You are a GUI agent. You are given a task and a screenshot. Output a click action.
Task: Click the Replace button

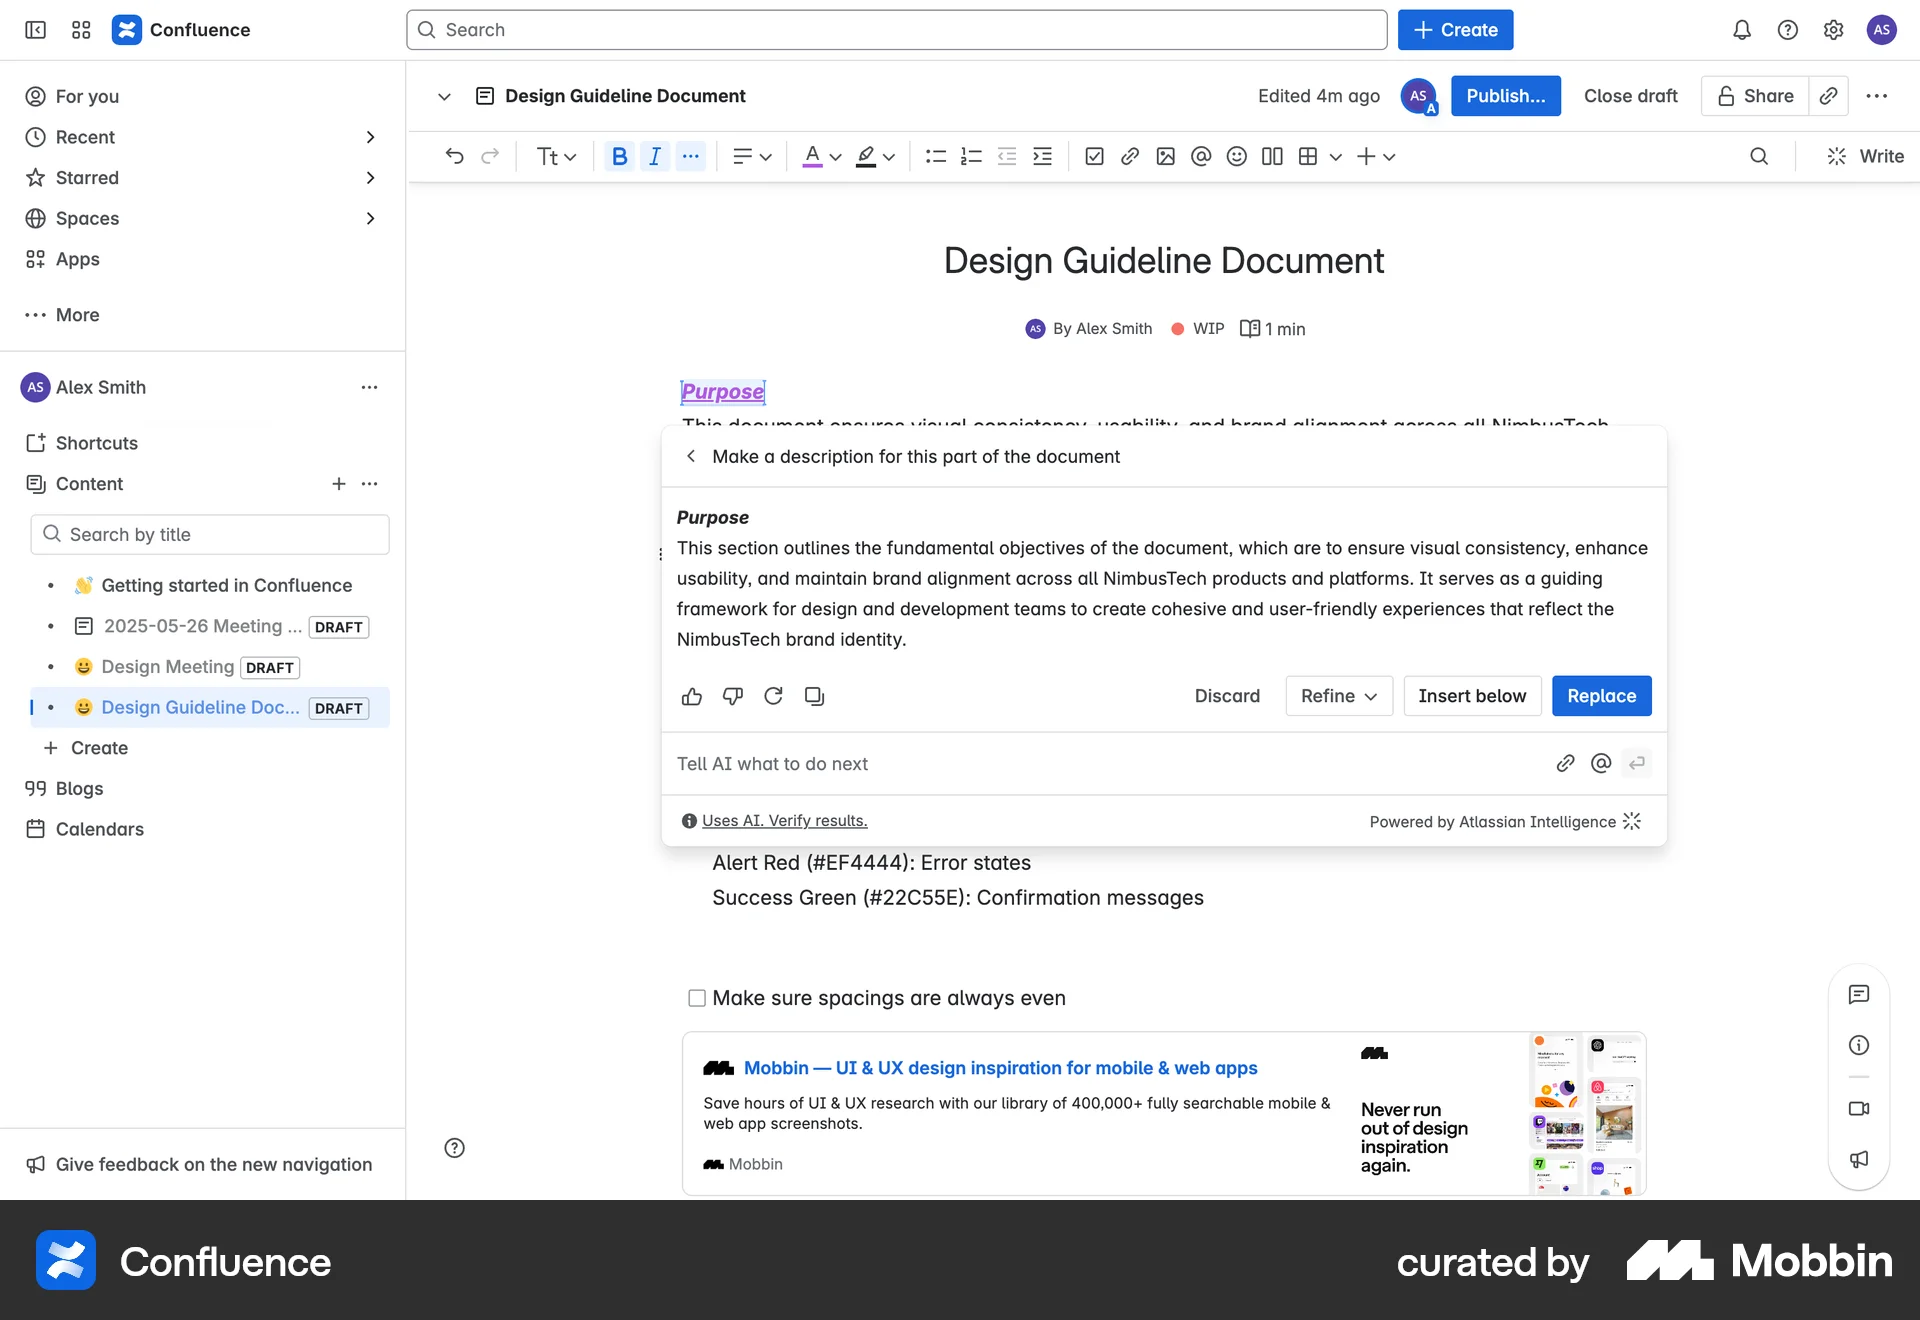tap(1601, 695)
